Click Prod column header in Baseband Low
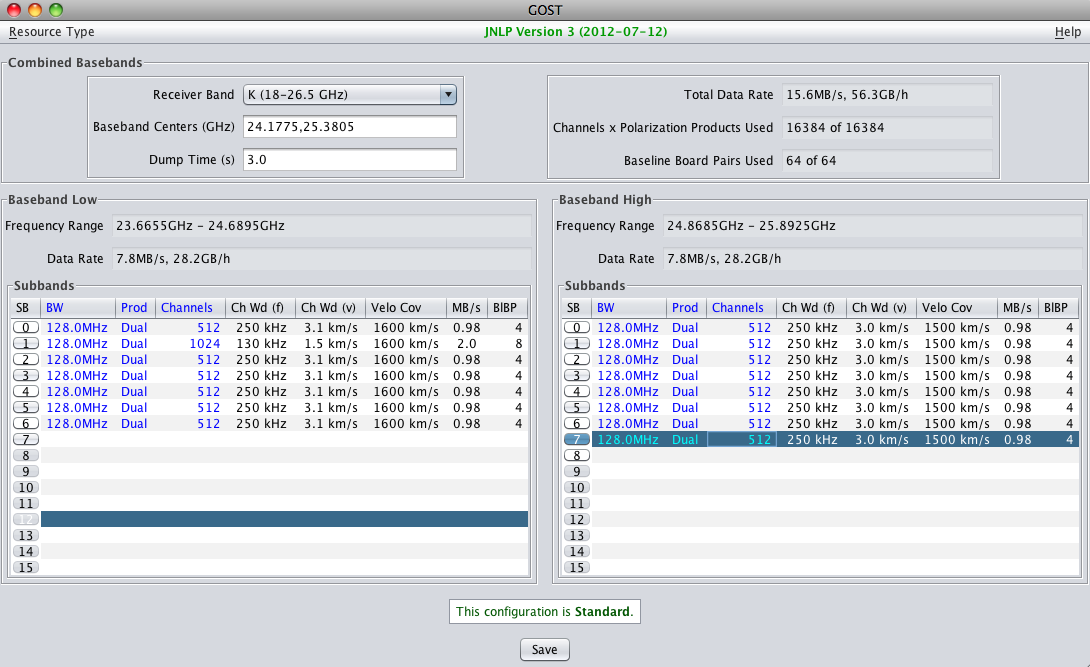Viewport: 1090px width, 667px height. [x=134, y=308]
